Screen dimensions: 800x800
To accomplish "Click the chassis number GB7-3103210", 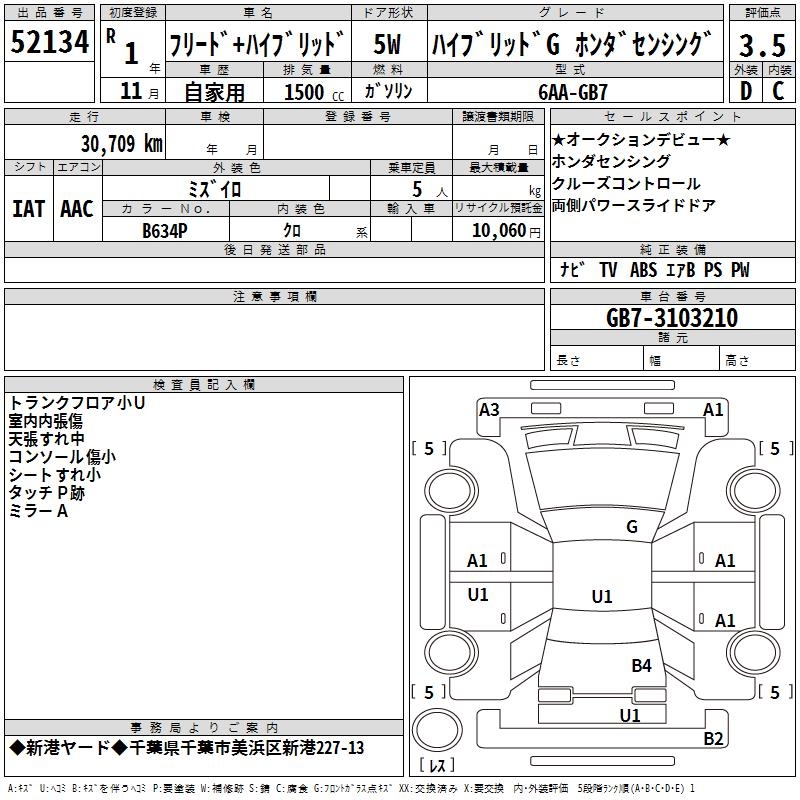I will click(672, 318).
